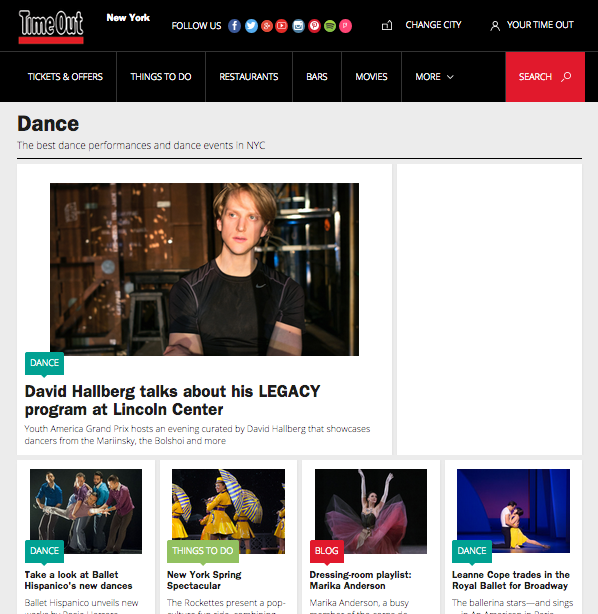
Task: Open Time Out's Facebook page icon
Action: 234,26
